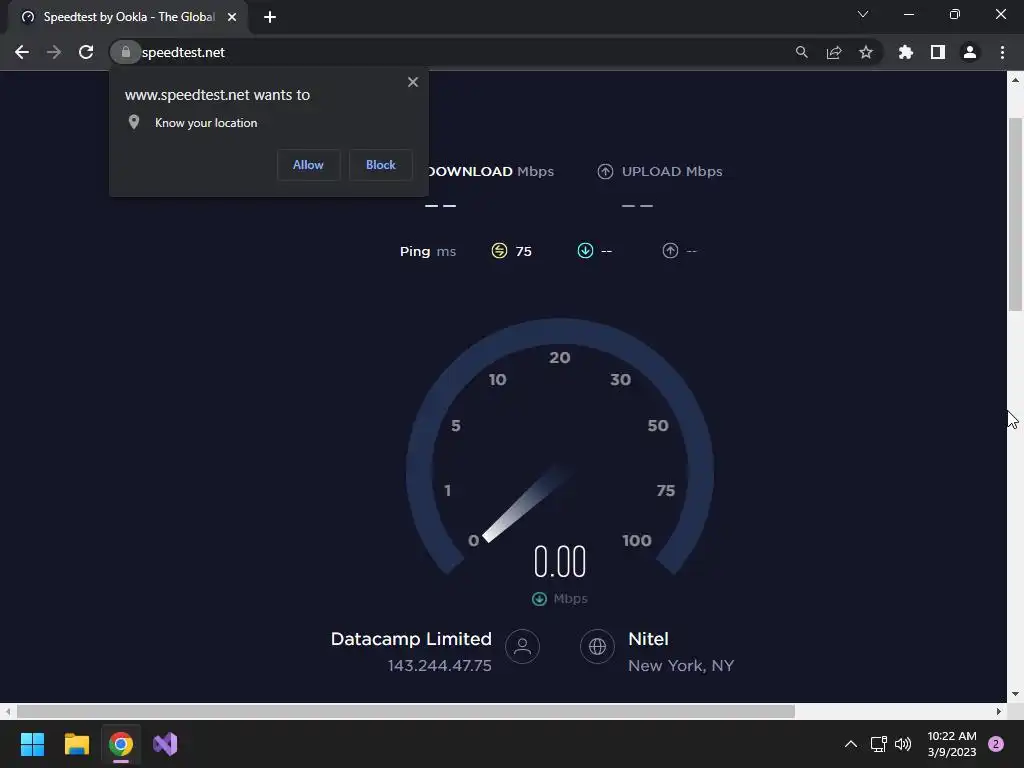
Task: Click the IP address 143.244.47.75
Action: click(440, 665)
